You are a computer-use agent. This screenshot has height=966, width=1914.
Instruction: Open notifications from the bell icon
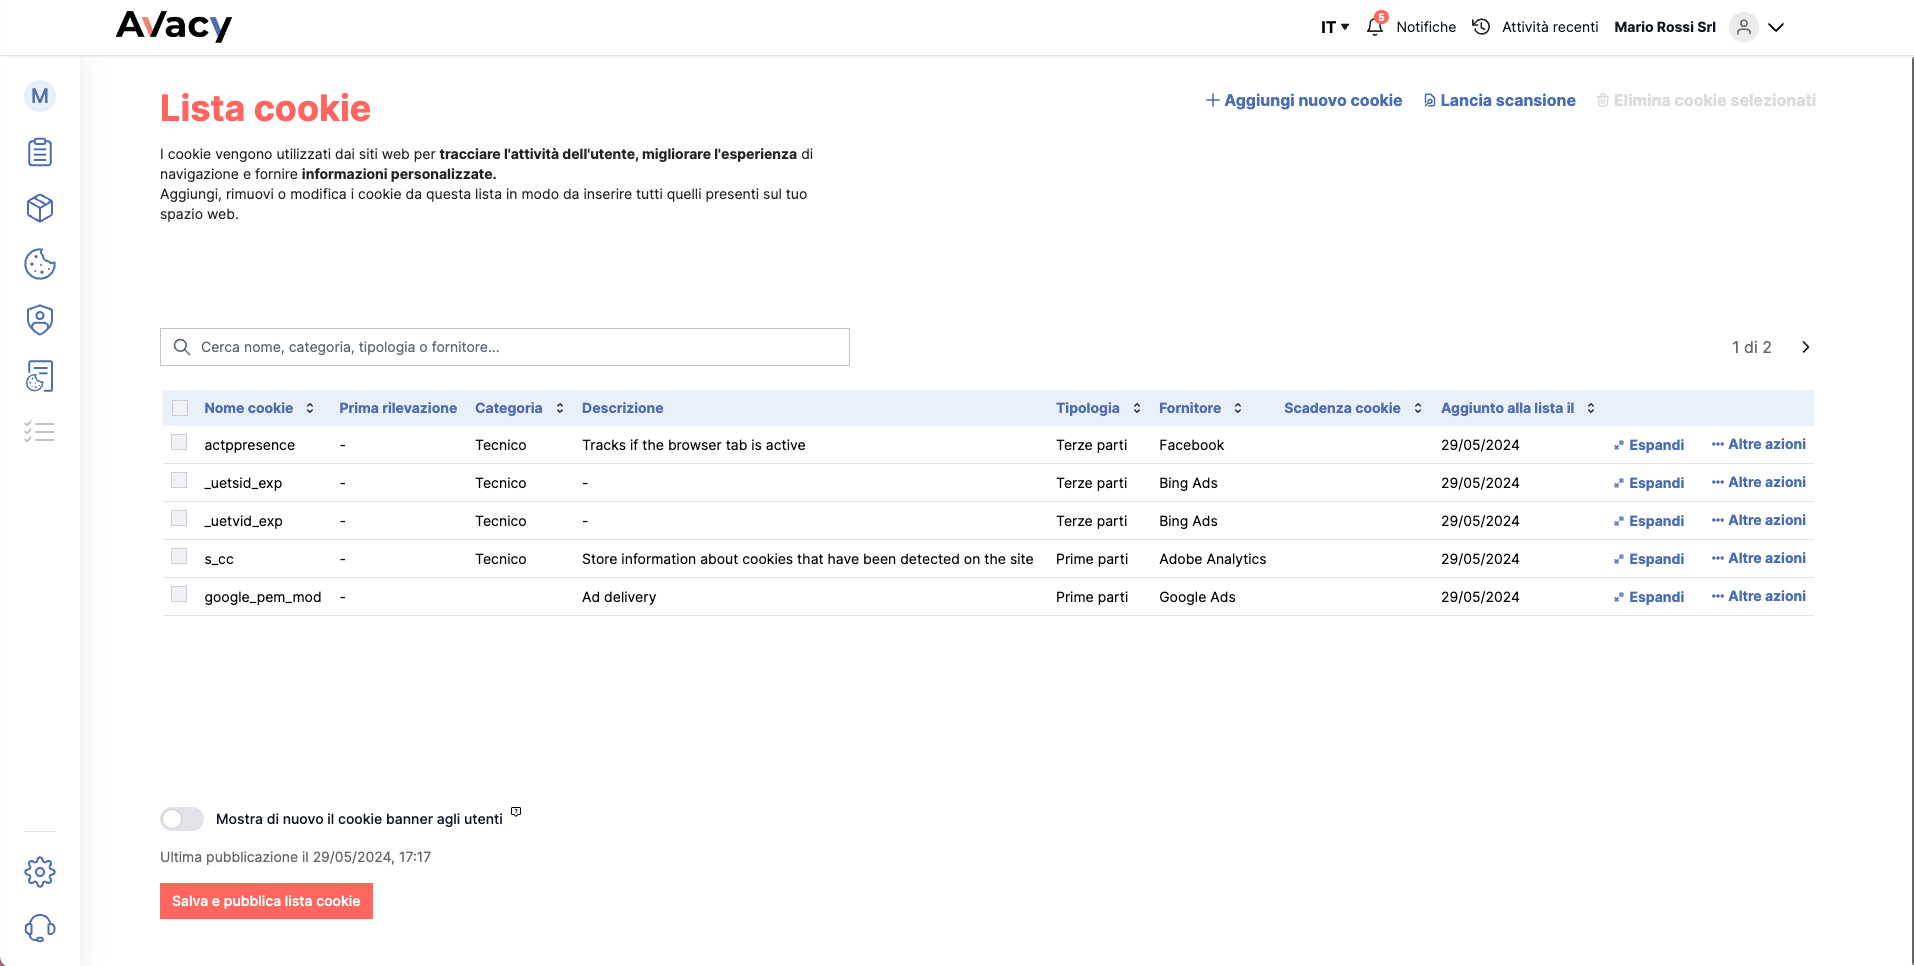pos(1375,27)
